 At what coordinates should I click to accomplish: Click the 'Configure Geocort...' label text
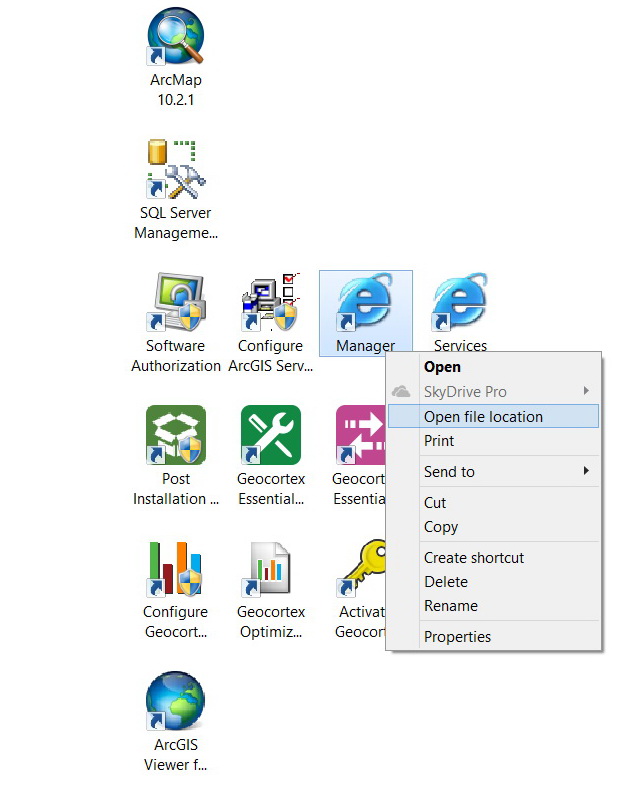point(175,622)
